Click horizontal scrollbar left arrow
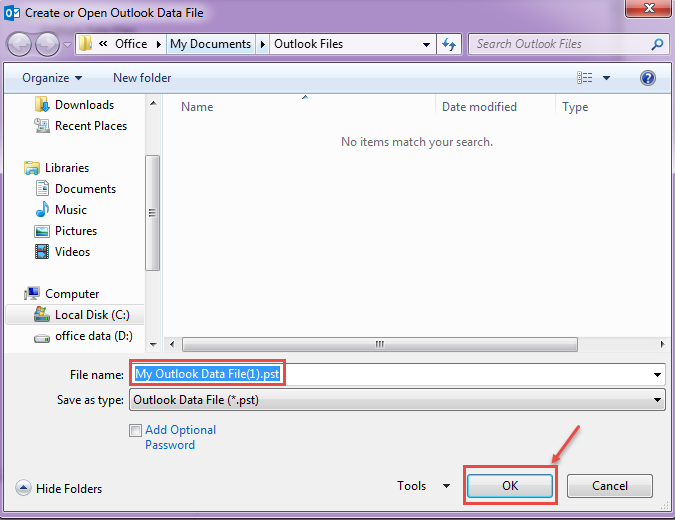The width and height of the screenshot is (675, 520). (172, 344)
